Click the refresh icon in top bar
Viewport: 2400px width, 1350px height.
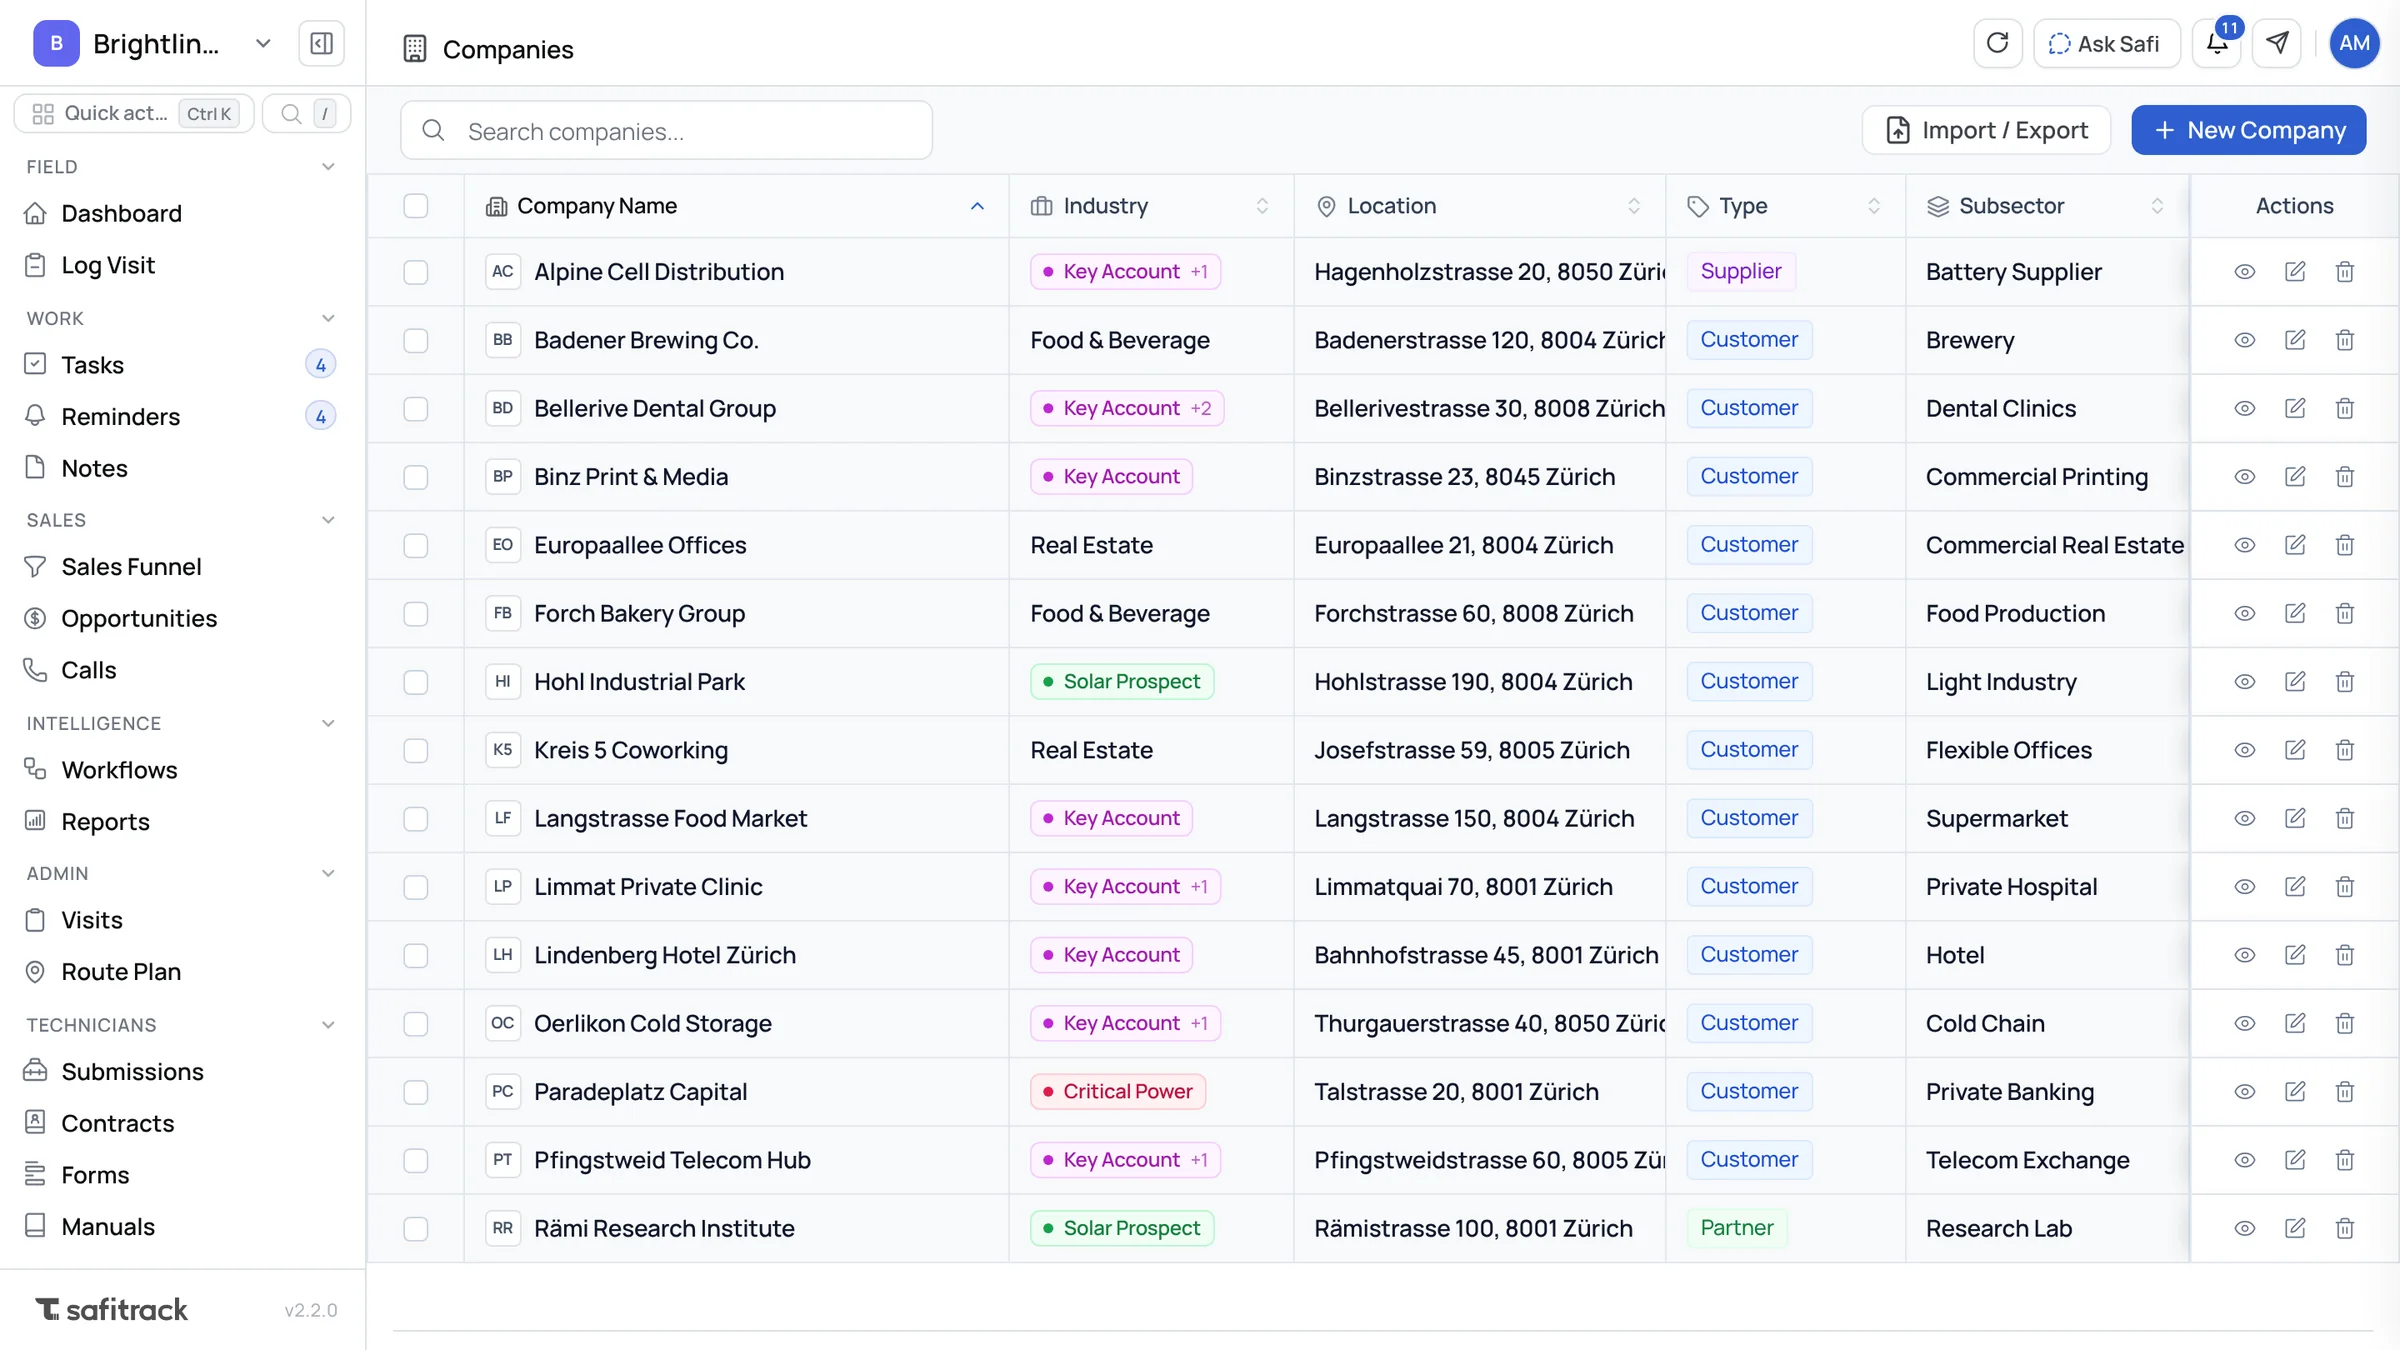pyautogui.click(x=1997, y=43)
